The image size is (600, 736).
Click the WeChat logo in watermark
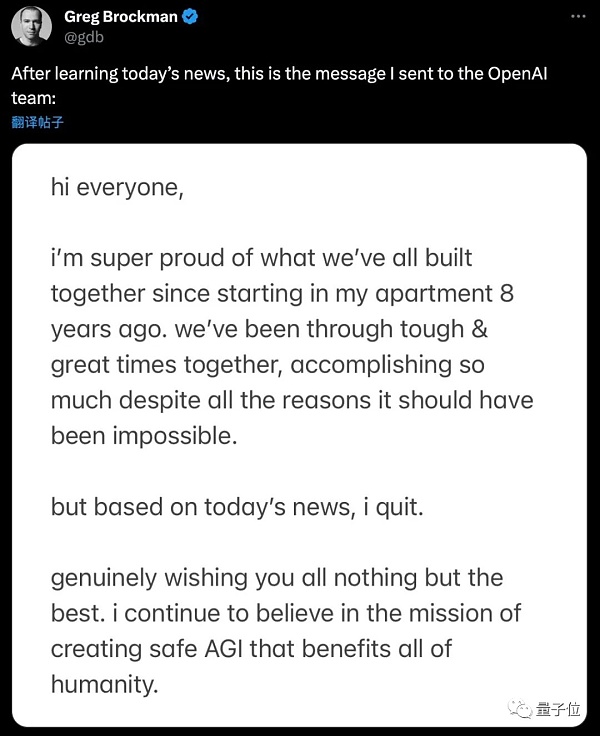pyautogui.click(x=520, y=708)
